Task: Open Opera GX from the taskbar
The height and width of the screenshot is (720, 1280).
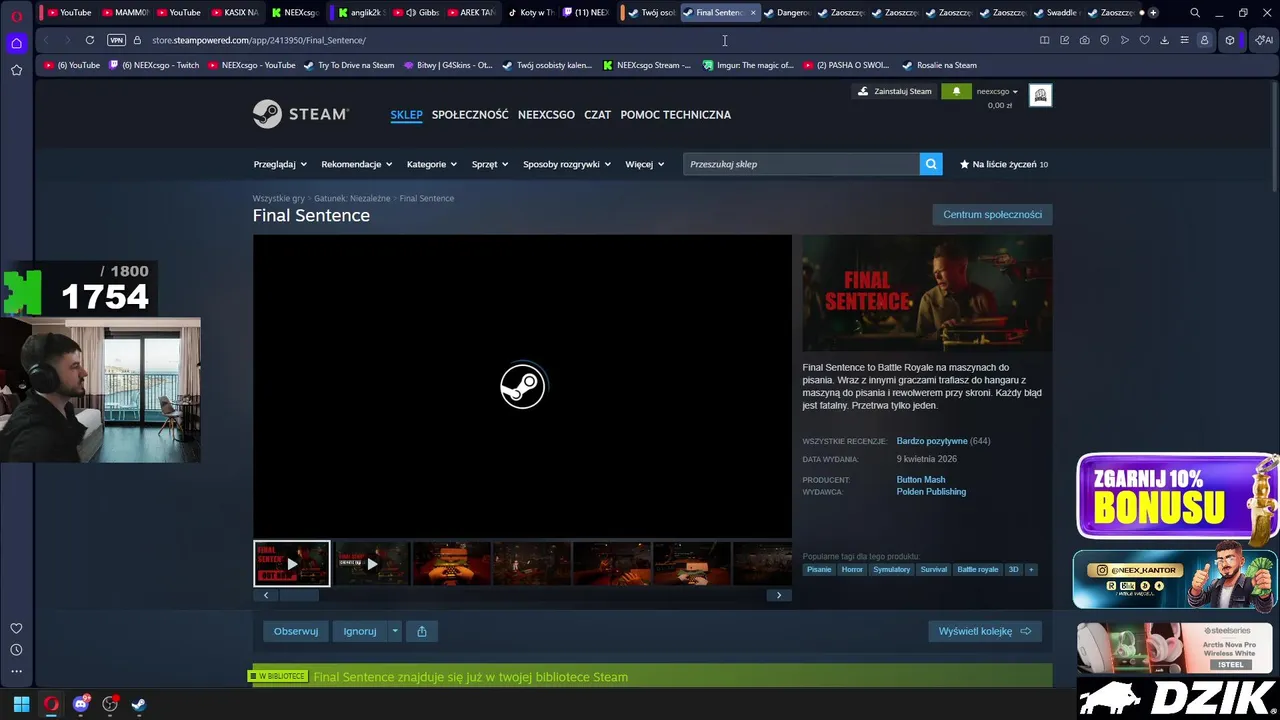Action: pos(51,704)
